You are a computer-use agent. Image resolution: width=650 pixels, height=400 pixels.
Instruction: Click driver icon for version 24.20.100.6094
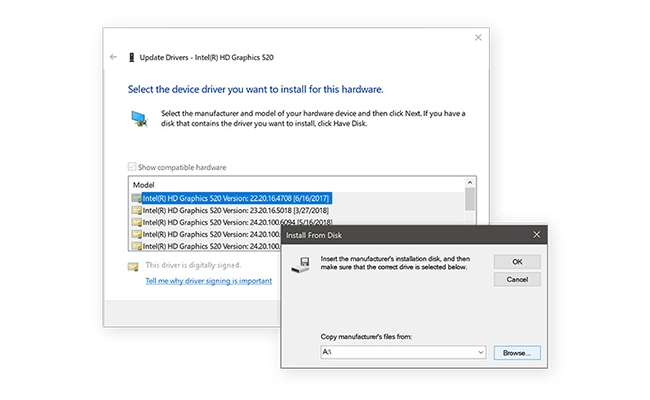click(136, 222)
